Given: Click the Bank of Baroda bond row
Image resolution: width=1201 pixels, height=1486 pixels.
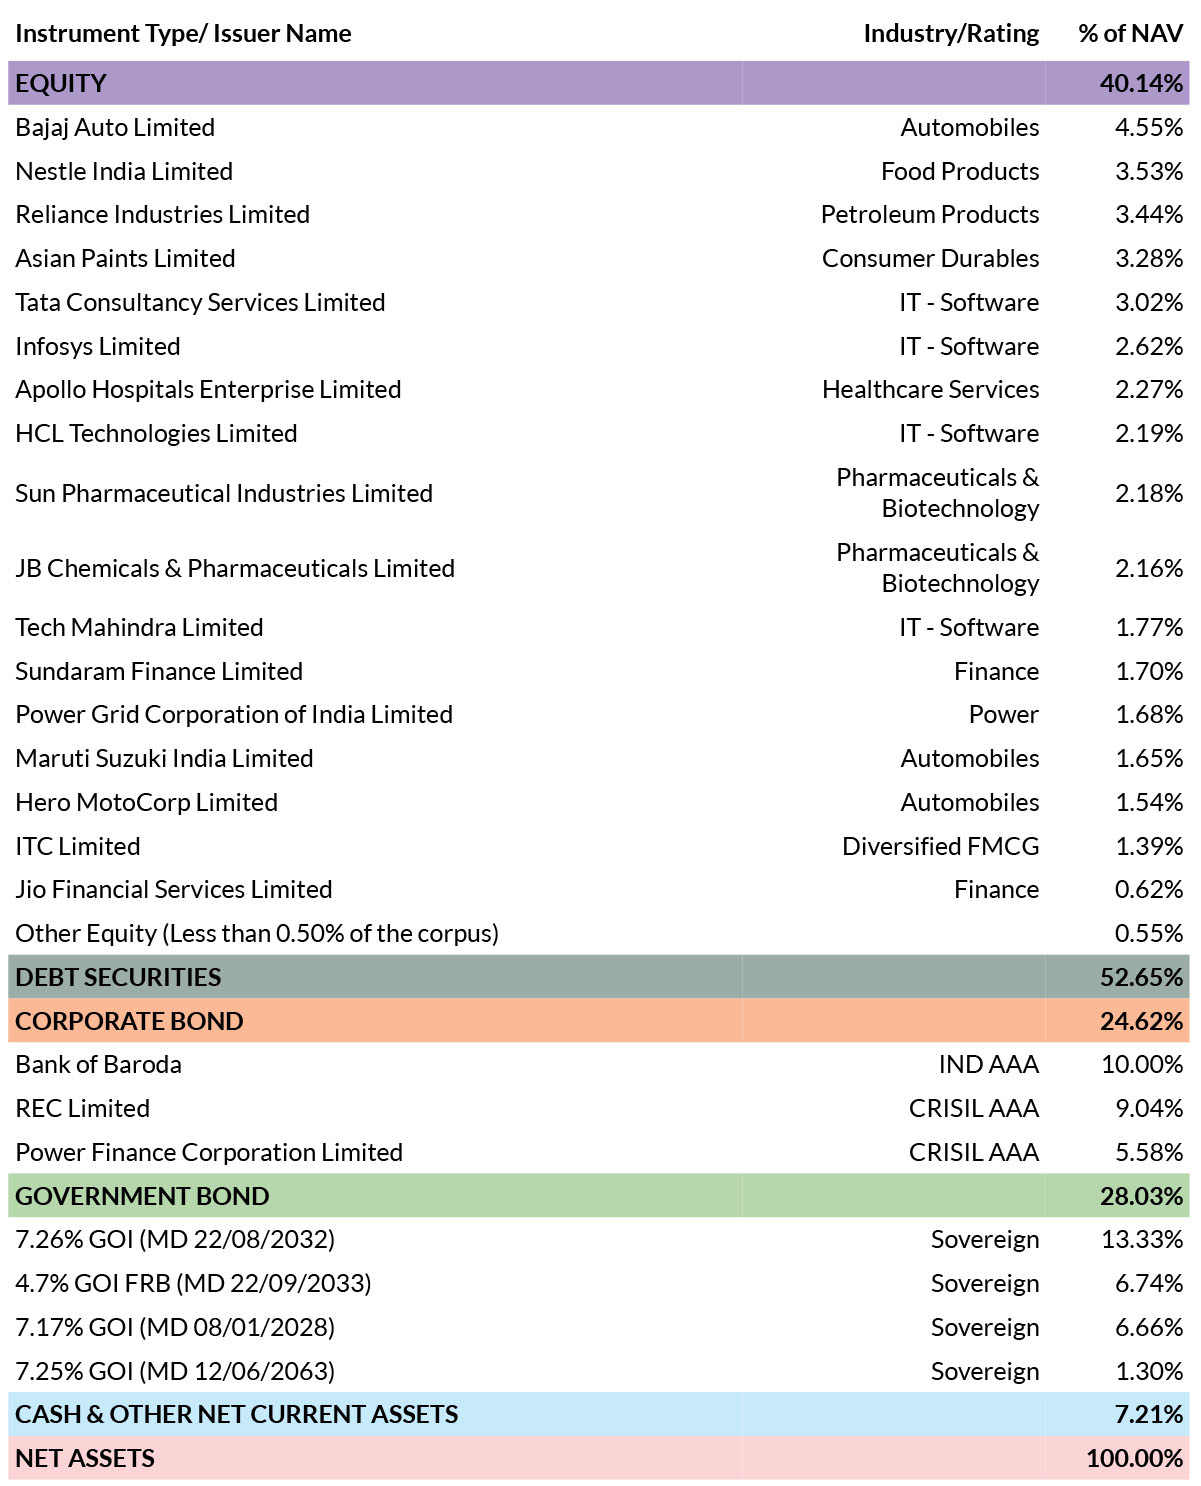Looking at the screenshot, I should click(x=599, y=1064).
